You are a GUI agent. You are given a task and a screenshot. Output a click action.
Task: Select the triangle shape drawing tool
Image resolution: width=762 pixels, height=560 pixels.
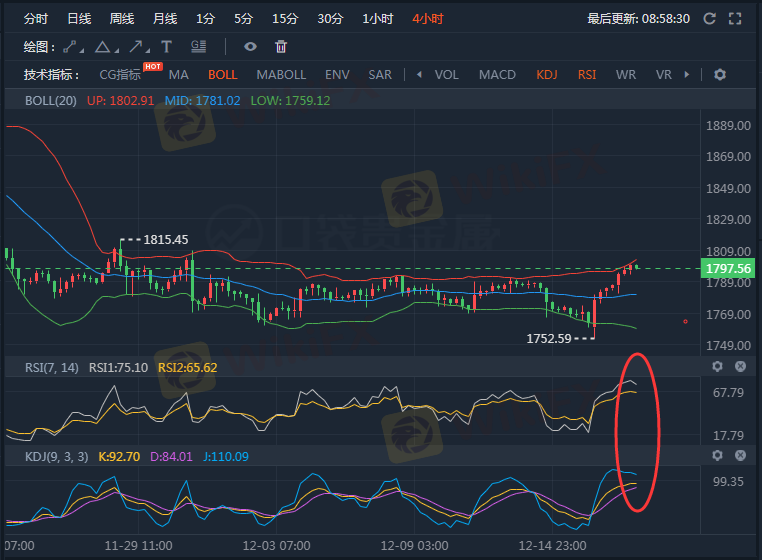pos(103,46)
